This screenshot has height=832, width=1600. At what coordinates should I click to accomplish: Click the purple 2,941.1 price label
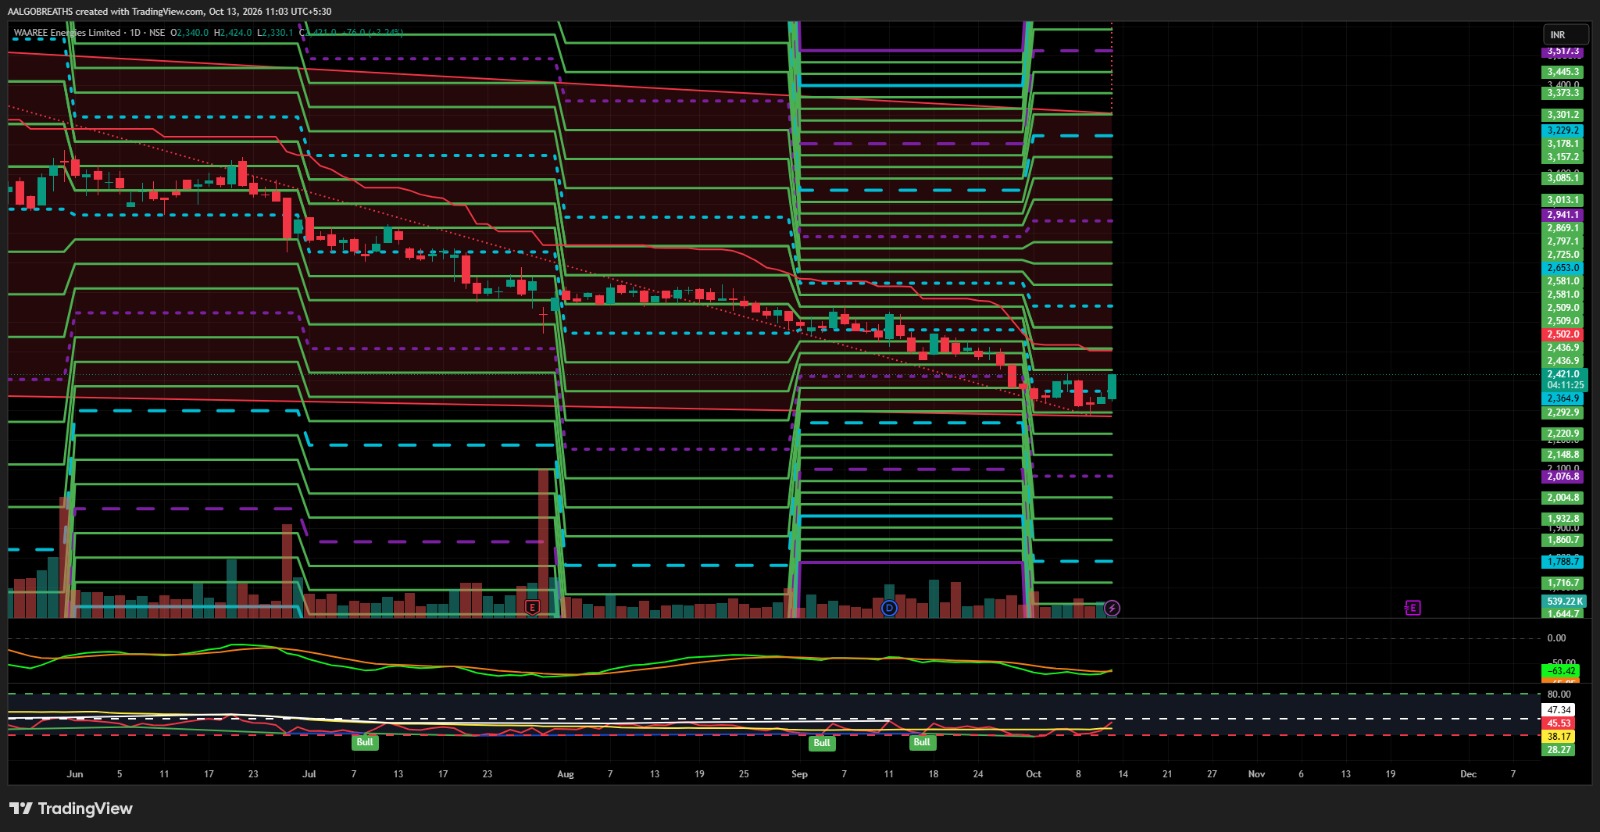click(x=1563, y=214)
